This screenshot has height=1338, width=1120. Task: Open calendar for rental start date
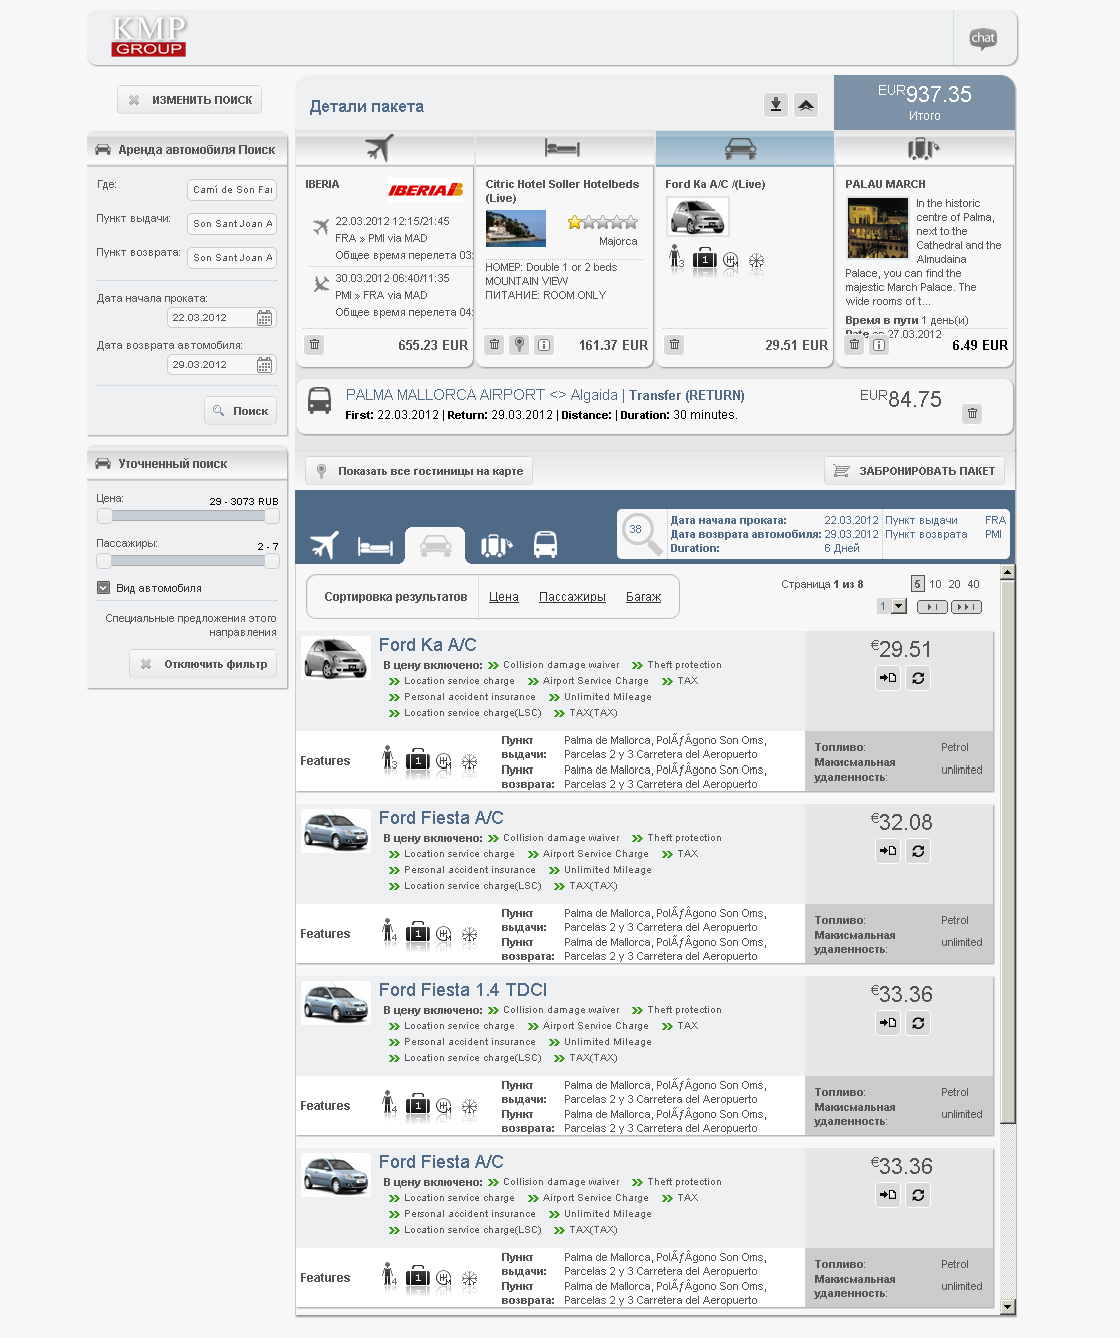265,318
